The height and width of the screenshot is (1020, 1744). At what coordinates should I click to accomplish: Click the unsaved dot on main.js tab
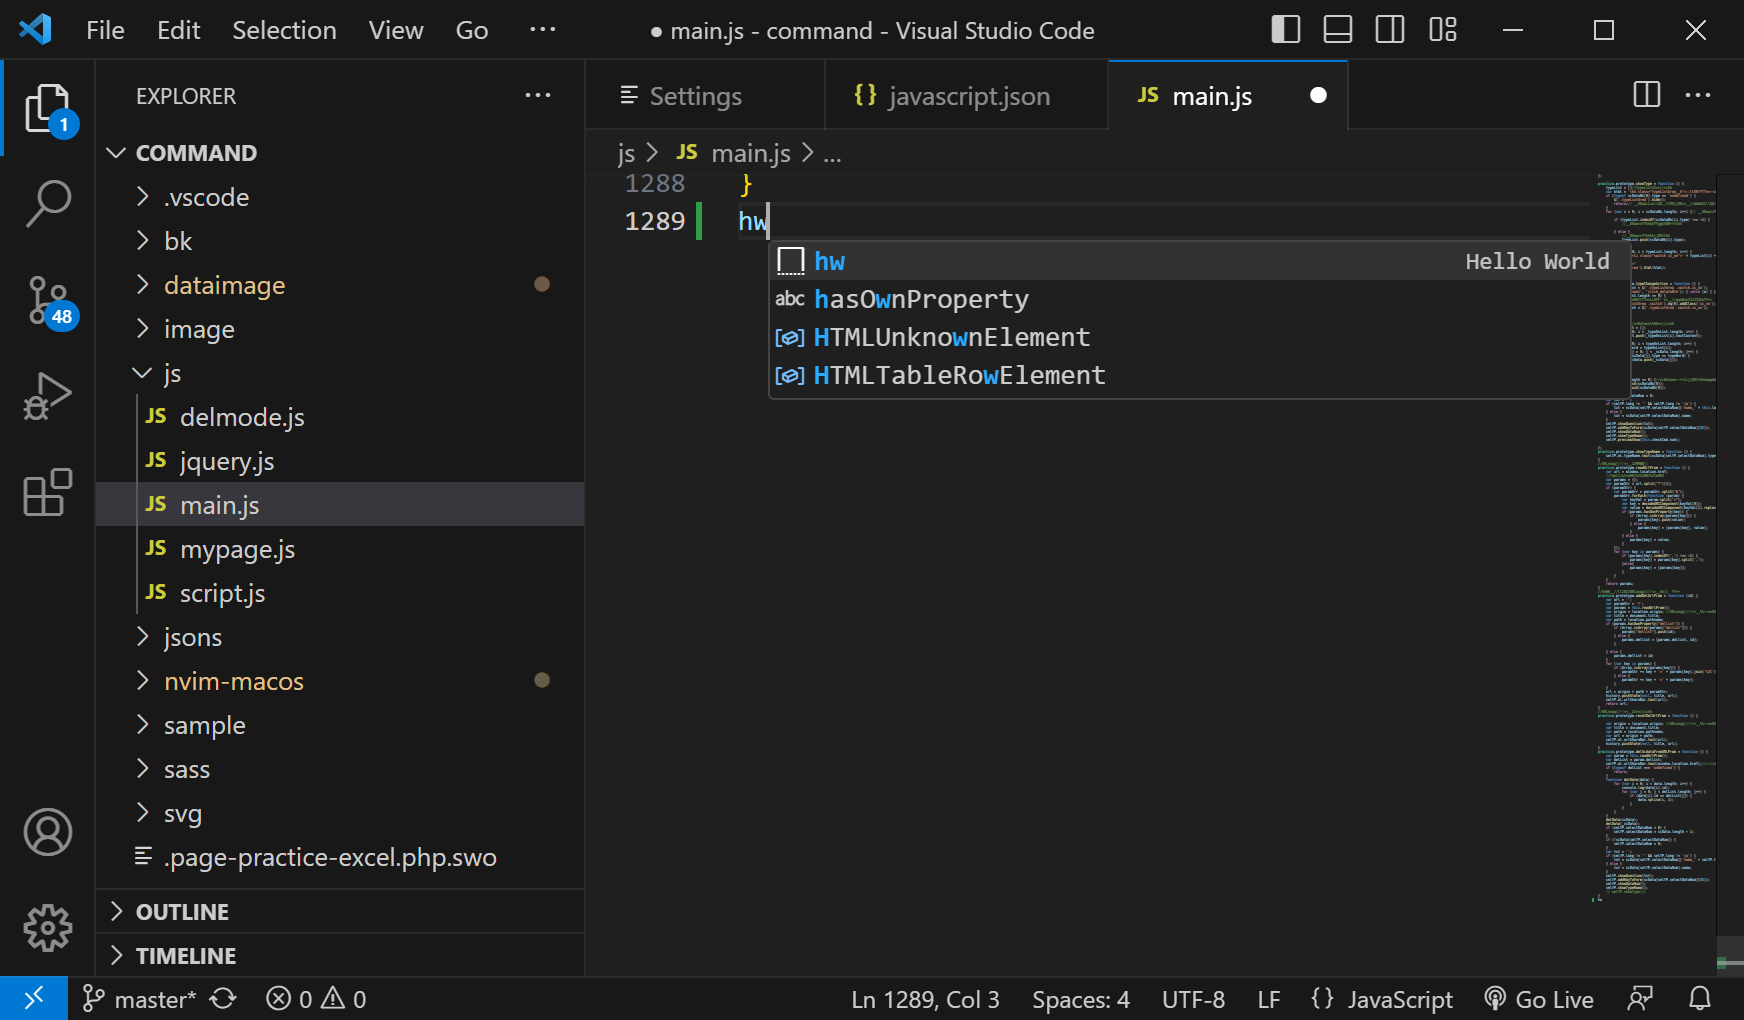point(1318,95)
